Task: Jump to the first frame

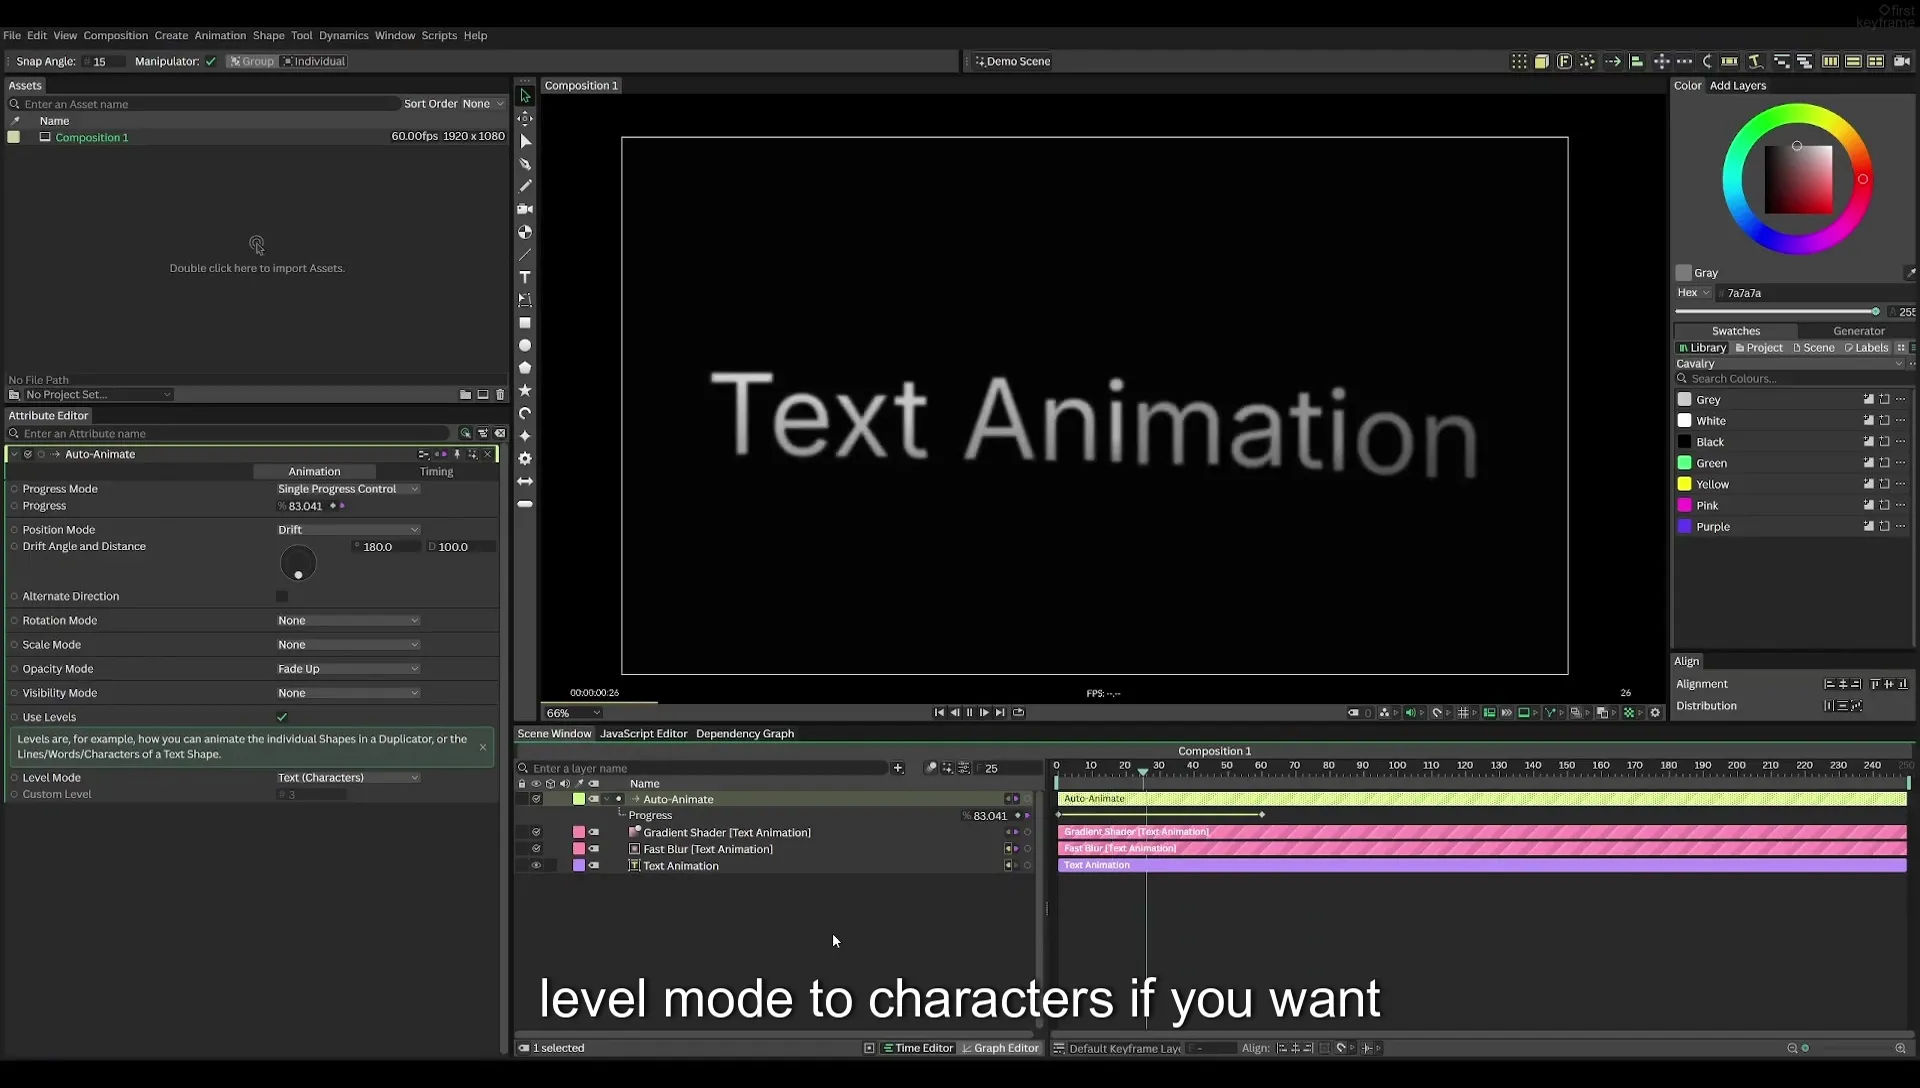Action: (x=939, y=713)
